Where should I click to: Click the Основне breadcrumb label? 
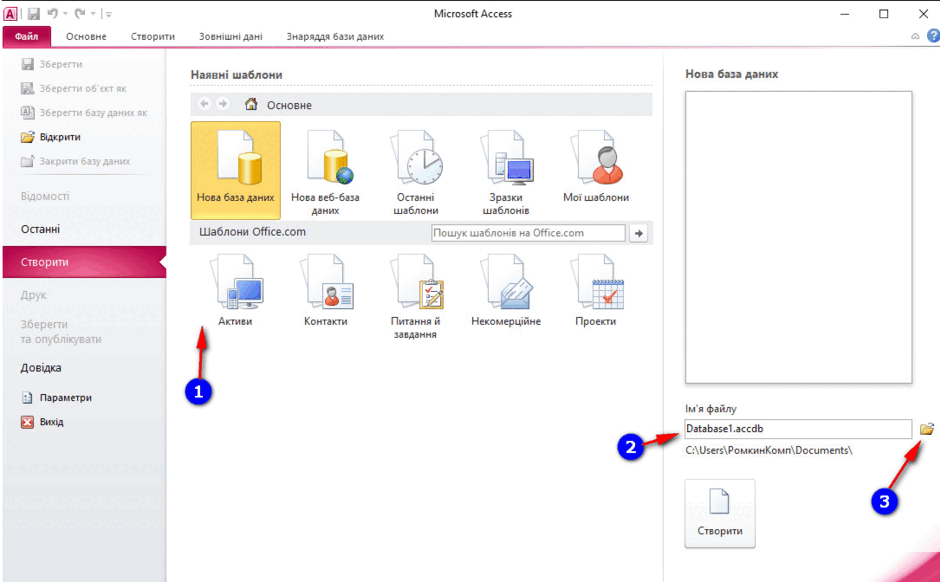coord(290,105)
